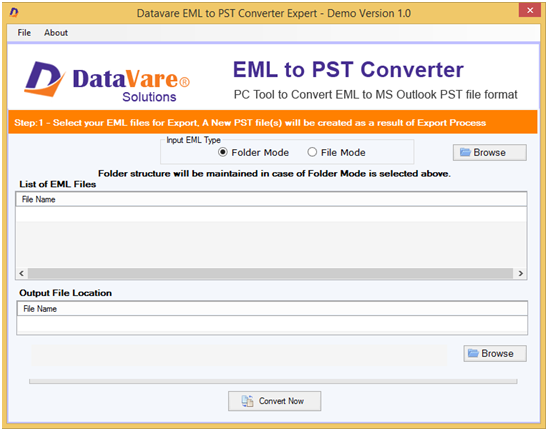Open the File menu

(x=24, y=33)
